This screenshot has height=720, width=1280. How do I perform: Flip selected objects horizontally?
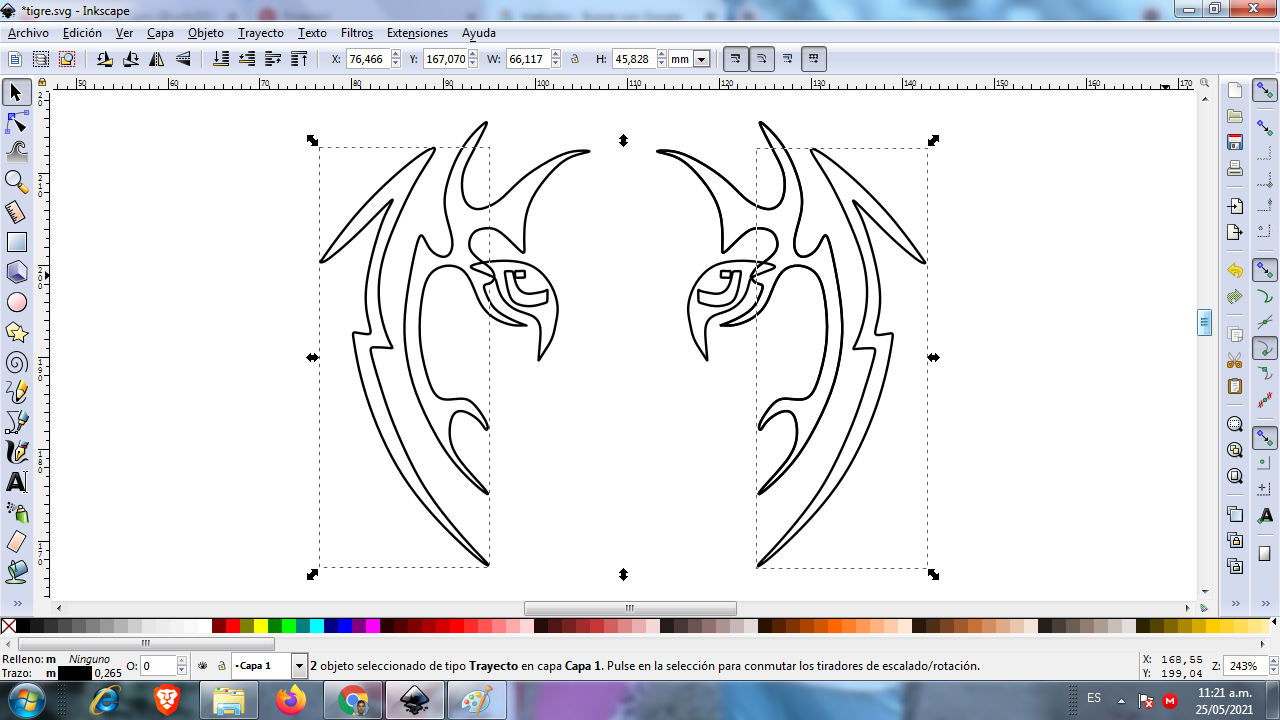coord(157,59)
